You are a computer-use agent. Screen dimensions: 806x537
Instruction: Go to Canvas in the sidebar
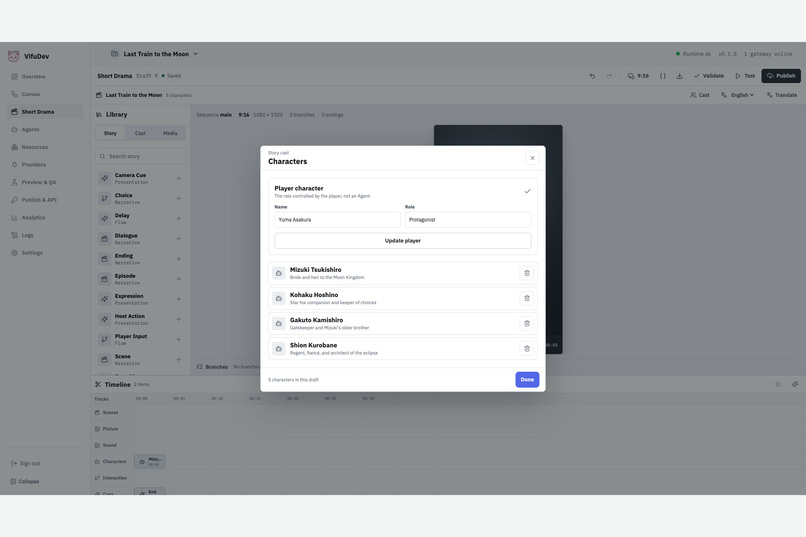[45, 94]
